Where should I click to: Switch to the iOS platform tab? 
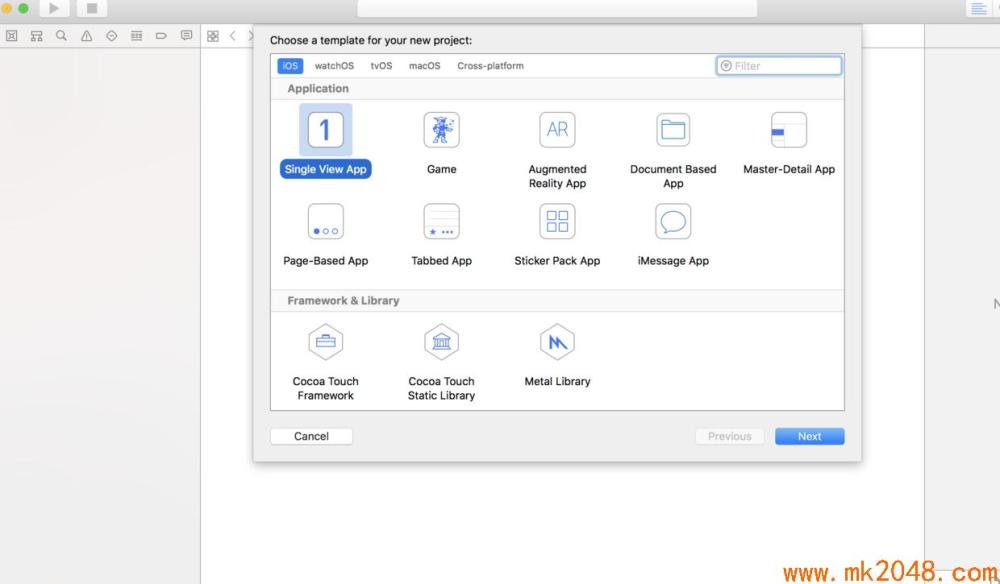click(x=290, y=66)
